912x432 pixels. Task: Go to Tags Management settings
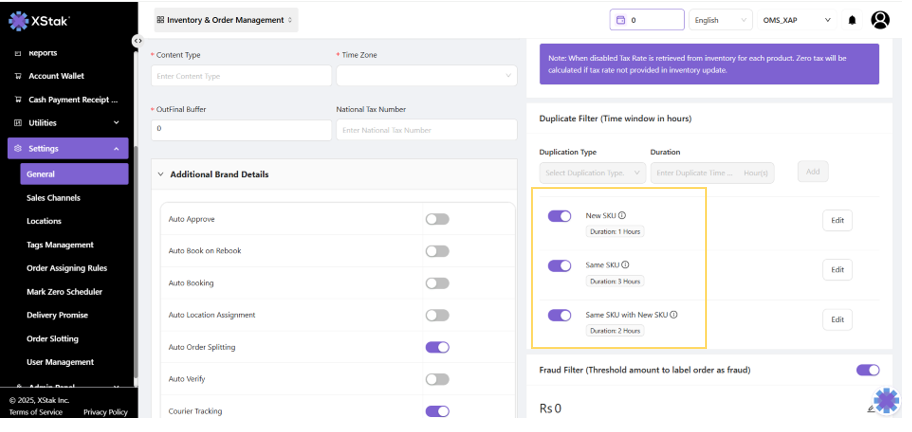coord(60,245)
